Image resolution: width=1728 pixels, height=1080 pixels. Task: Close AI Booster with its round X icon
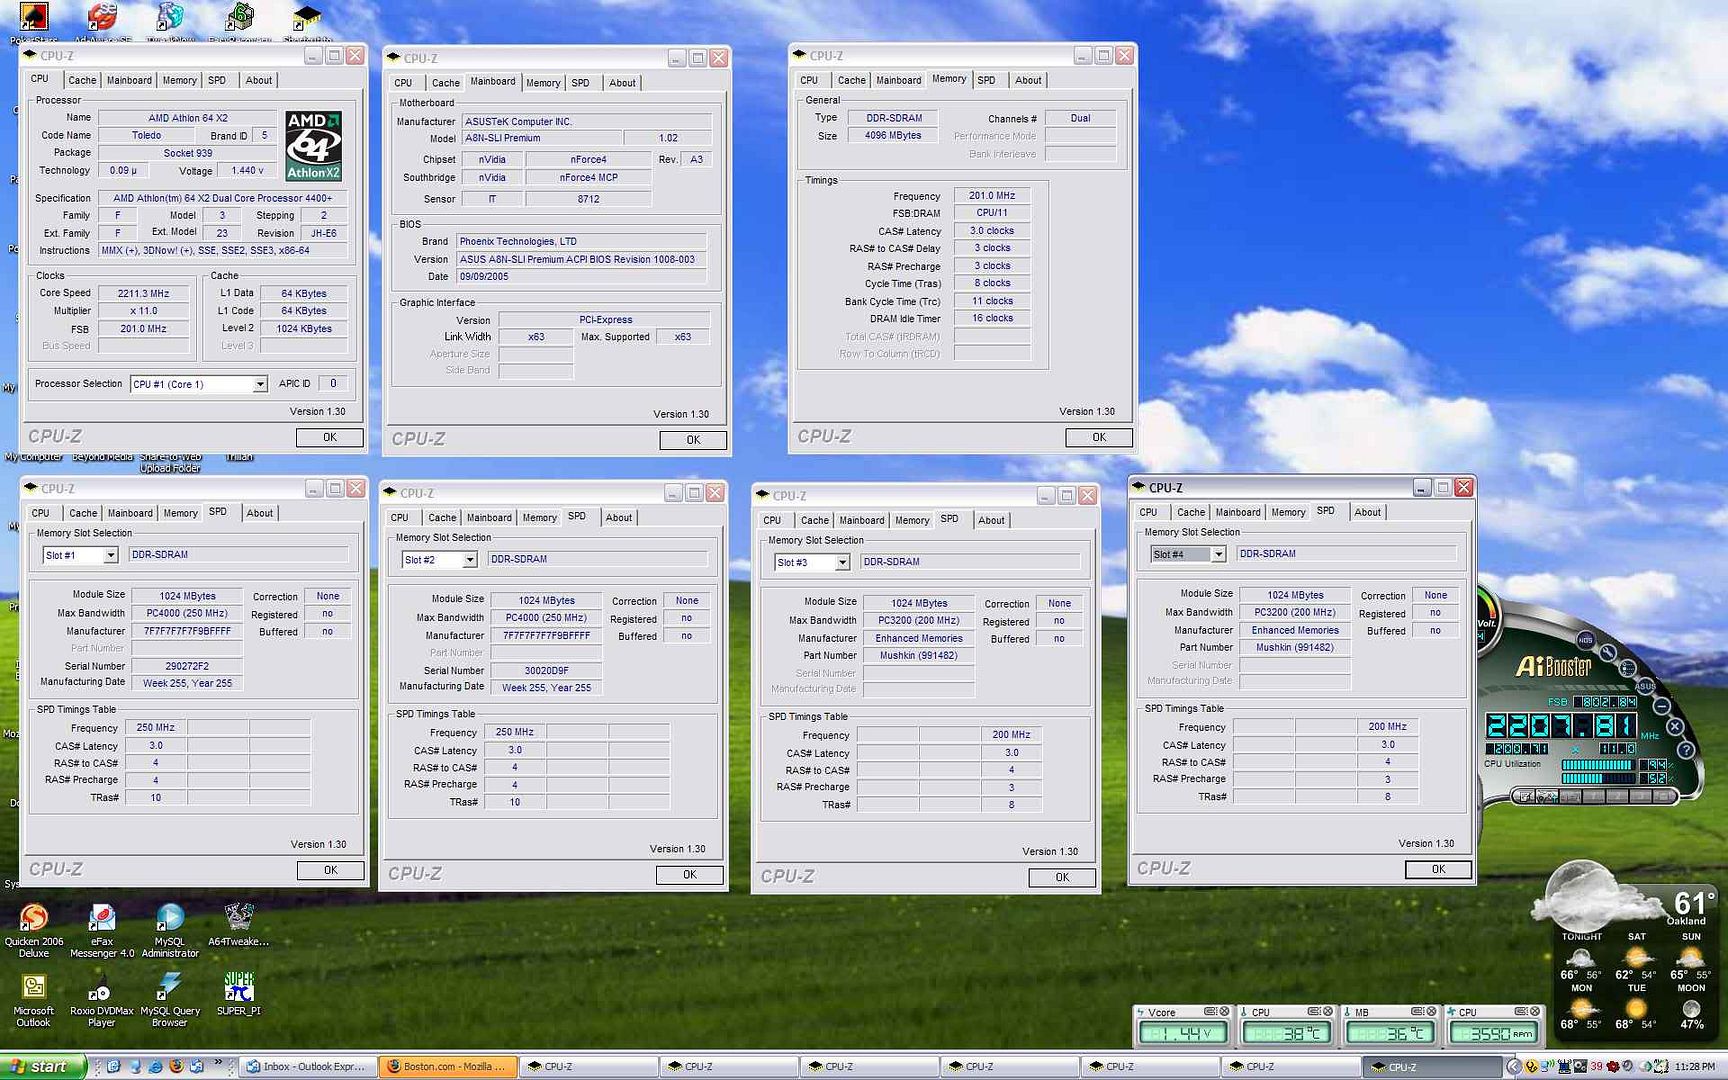tap(1675, 726)
